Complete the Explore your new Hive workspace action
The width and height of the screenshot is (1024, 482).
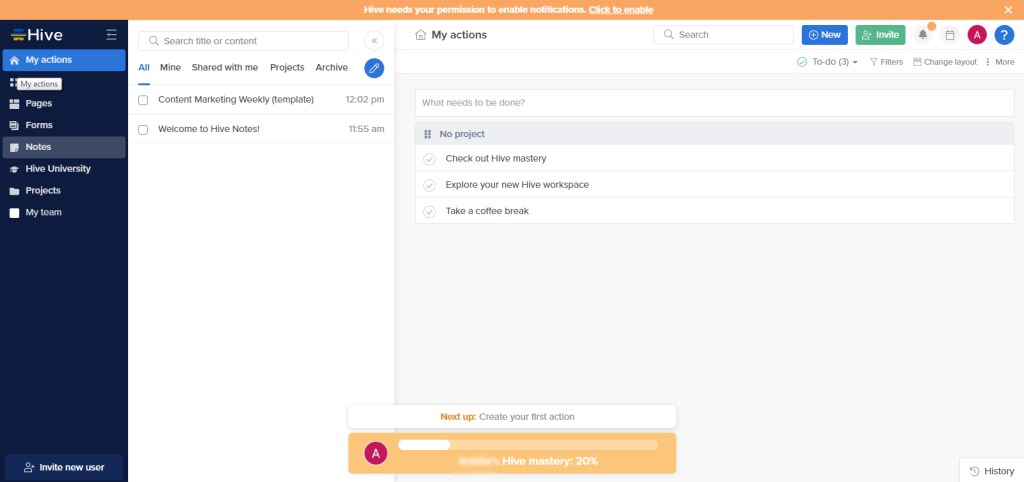pyautogui.click(x=429, y=185)
